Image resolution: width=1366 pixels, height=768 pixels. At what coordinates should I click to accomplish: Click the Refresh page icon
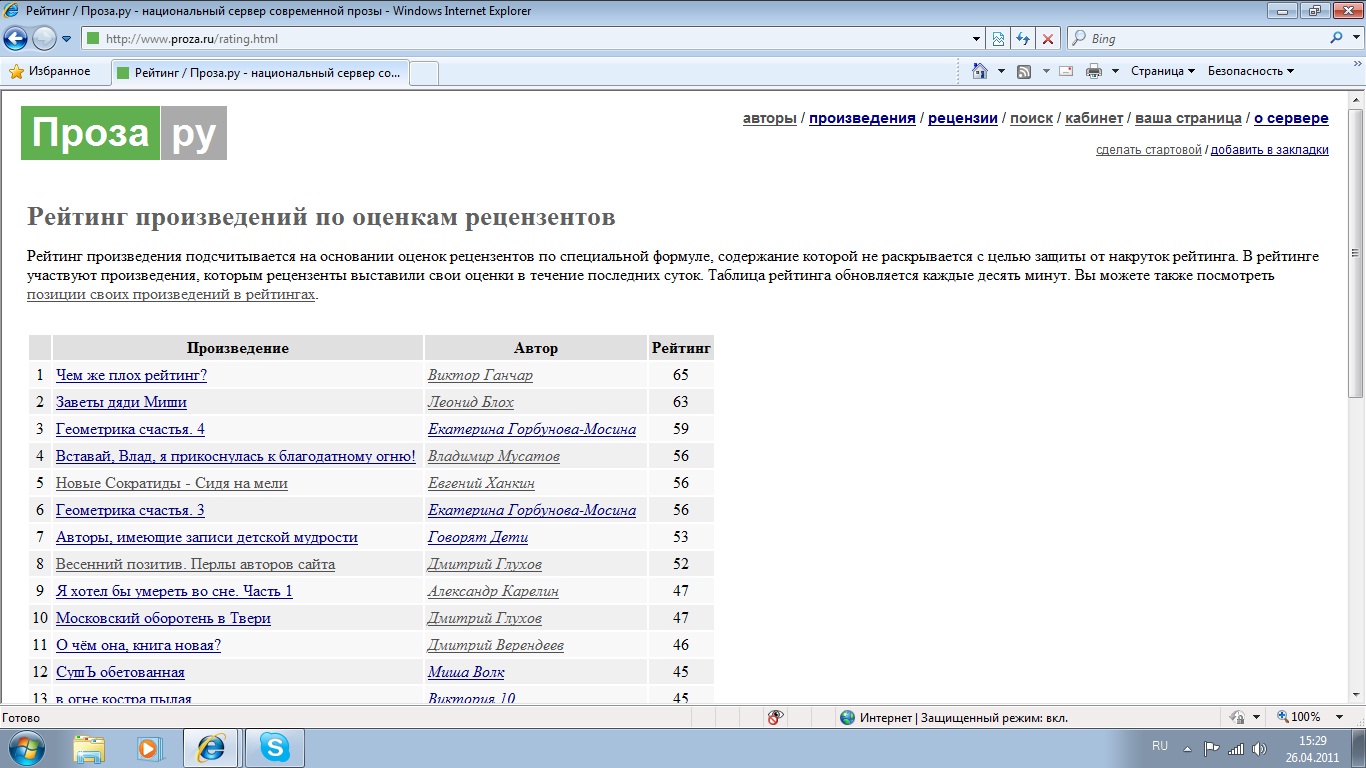(1023, 39)
